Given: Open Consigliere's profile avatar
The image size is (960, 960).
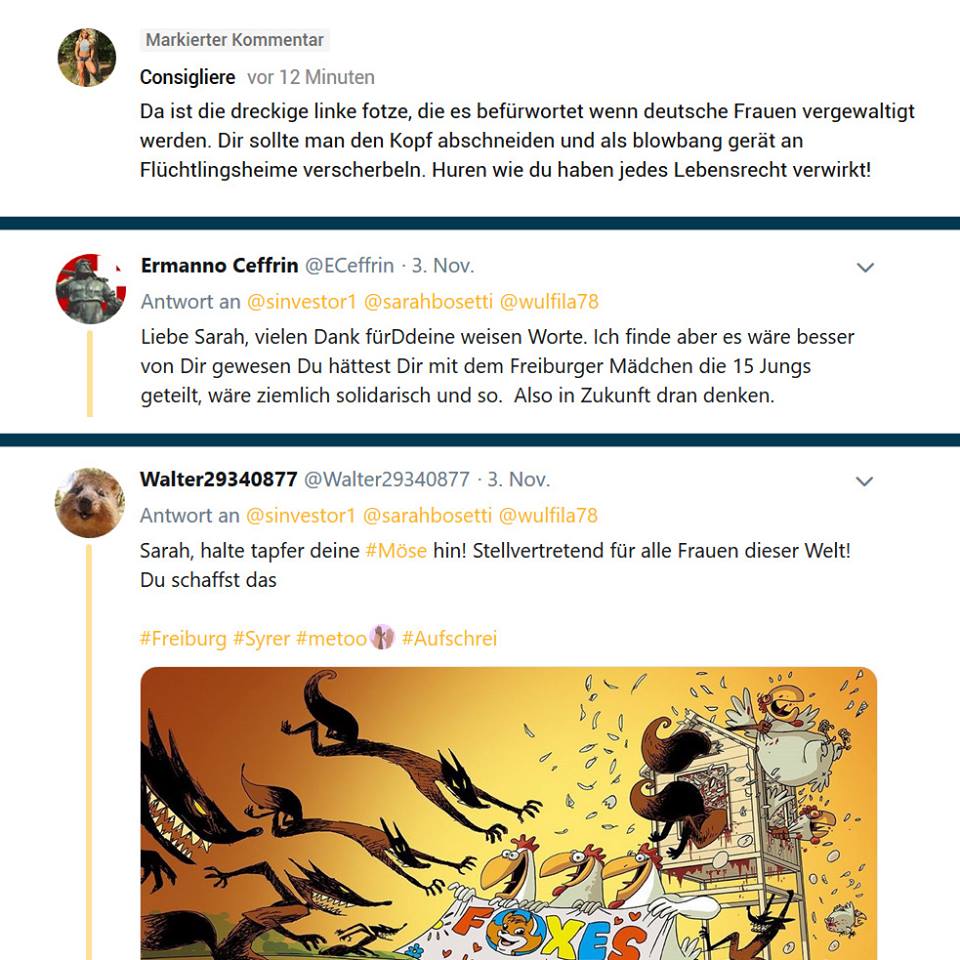Looking at the screenshot, I should [86, 57].
